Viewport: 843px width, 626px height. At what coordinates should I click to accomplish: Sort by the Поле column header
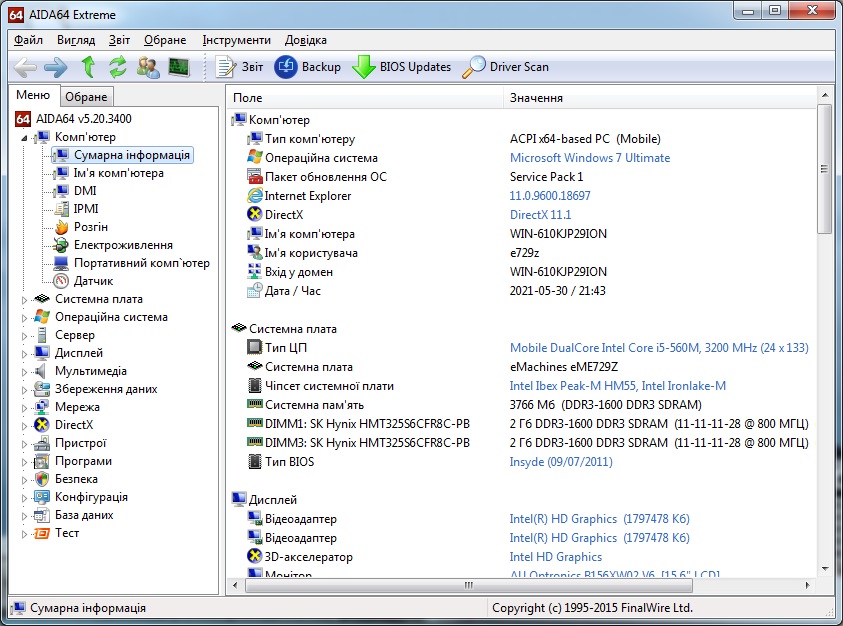(x=366, y=98)
